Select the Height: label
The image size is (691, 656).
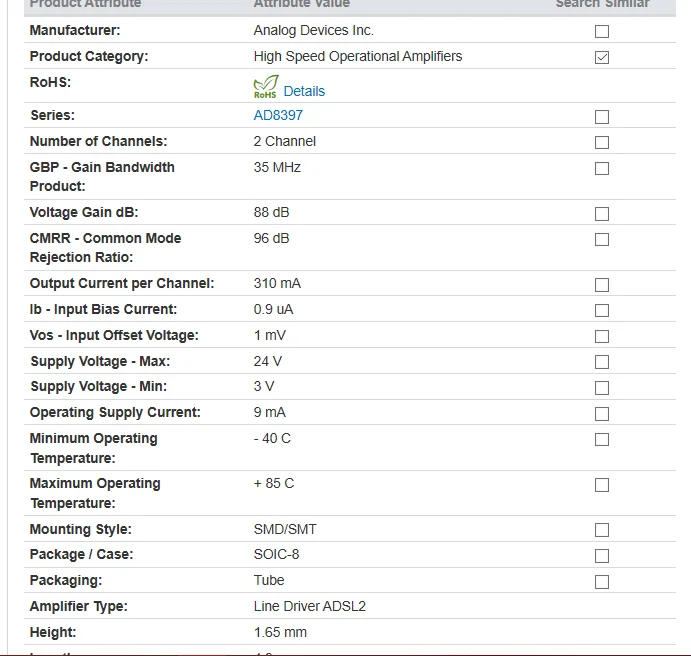(x=53, y=632)
